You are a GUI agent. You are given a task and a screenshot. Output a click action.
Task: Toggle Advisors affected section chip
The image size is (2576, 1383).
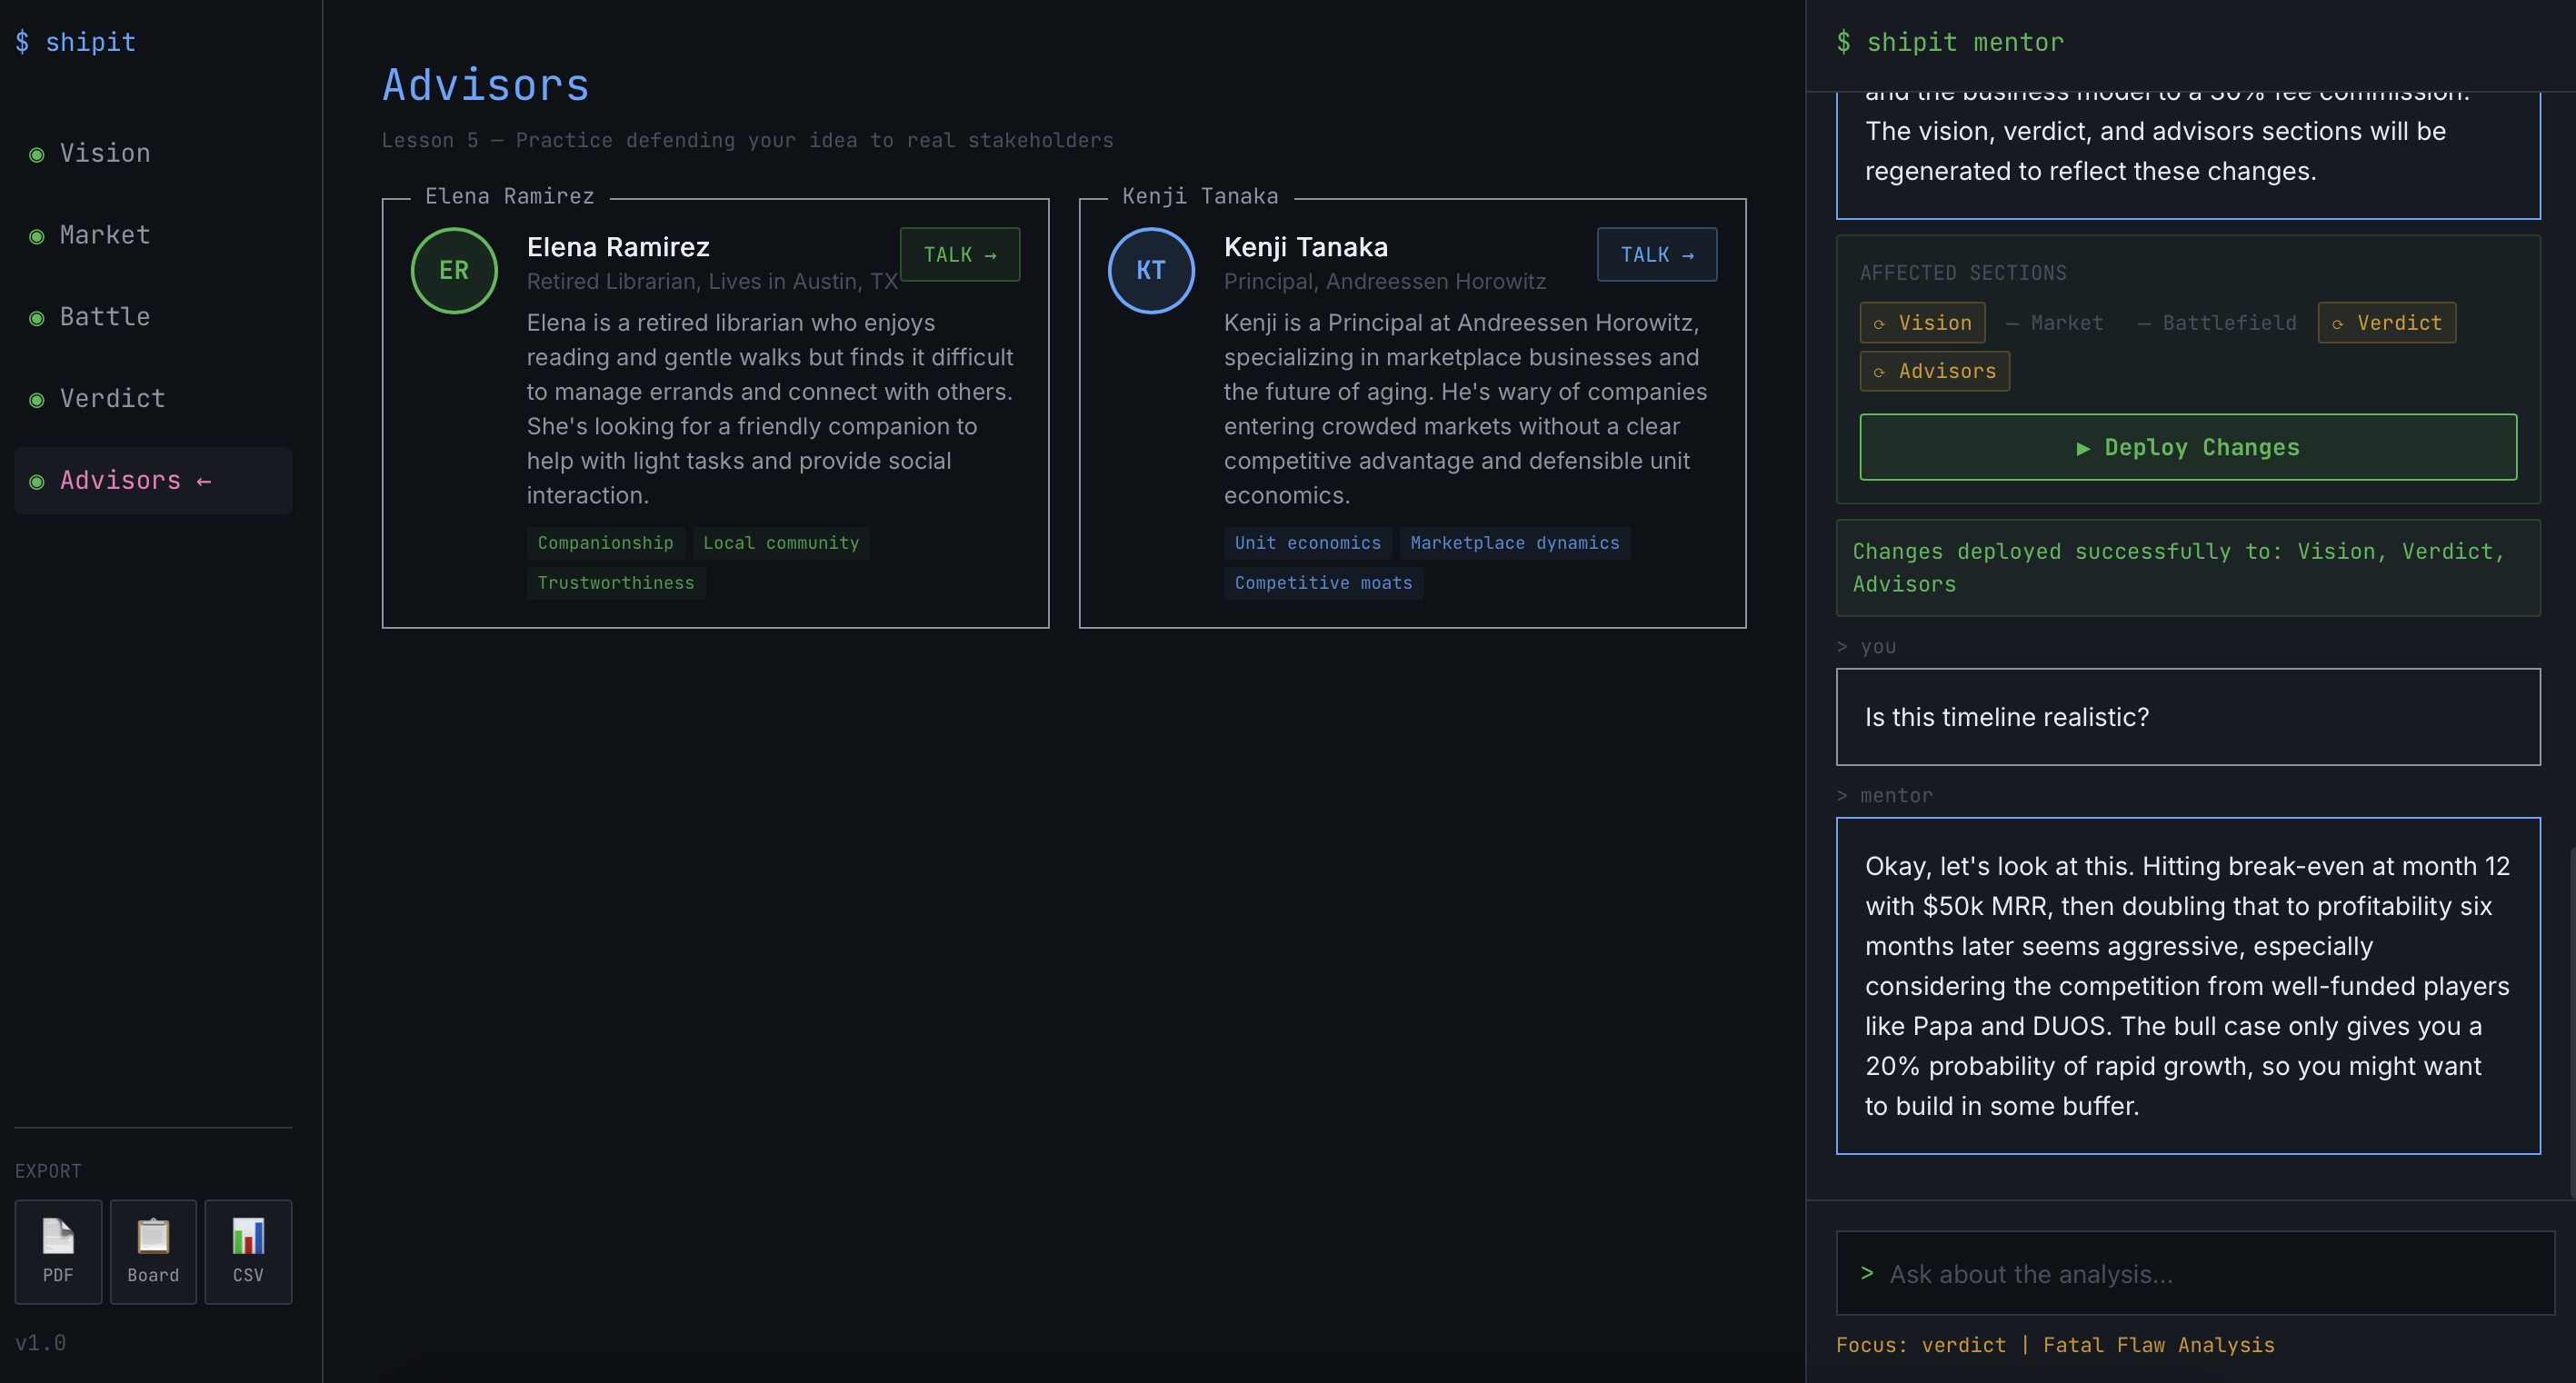click(x=1934, y=371)
